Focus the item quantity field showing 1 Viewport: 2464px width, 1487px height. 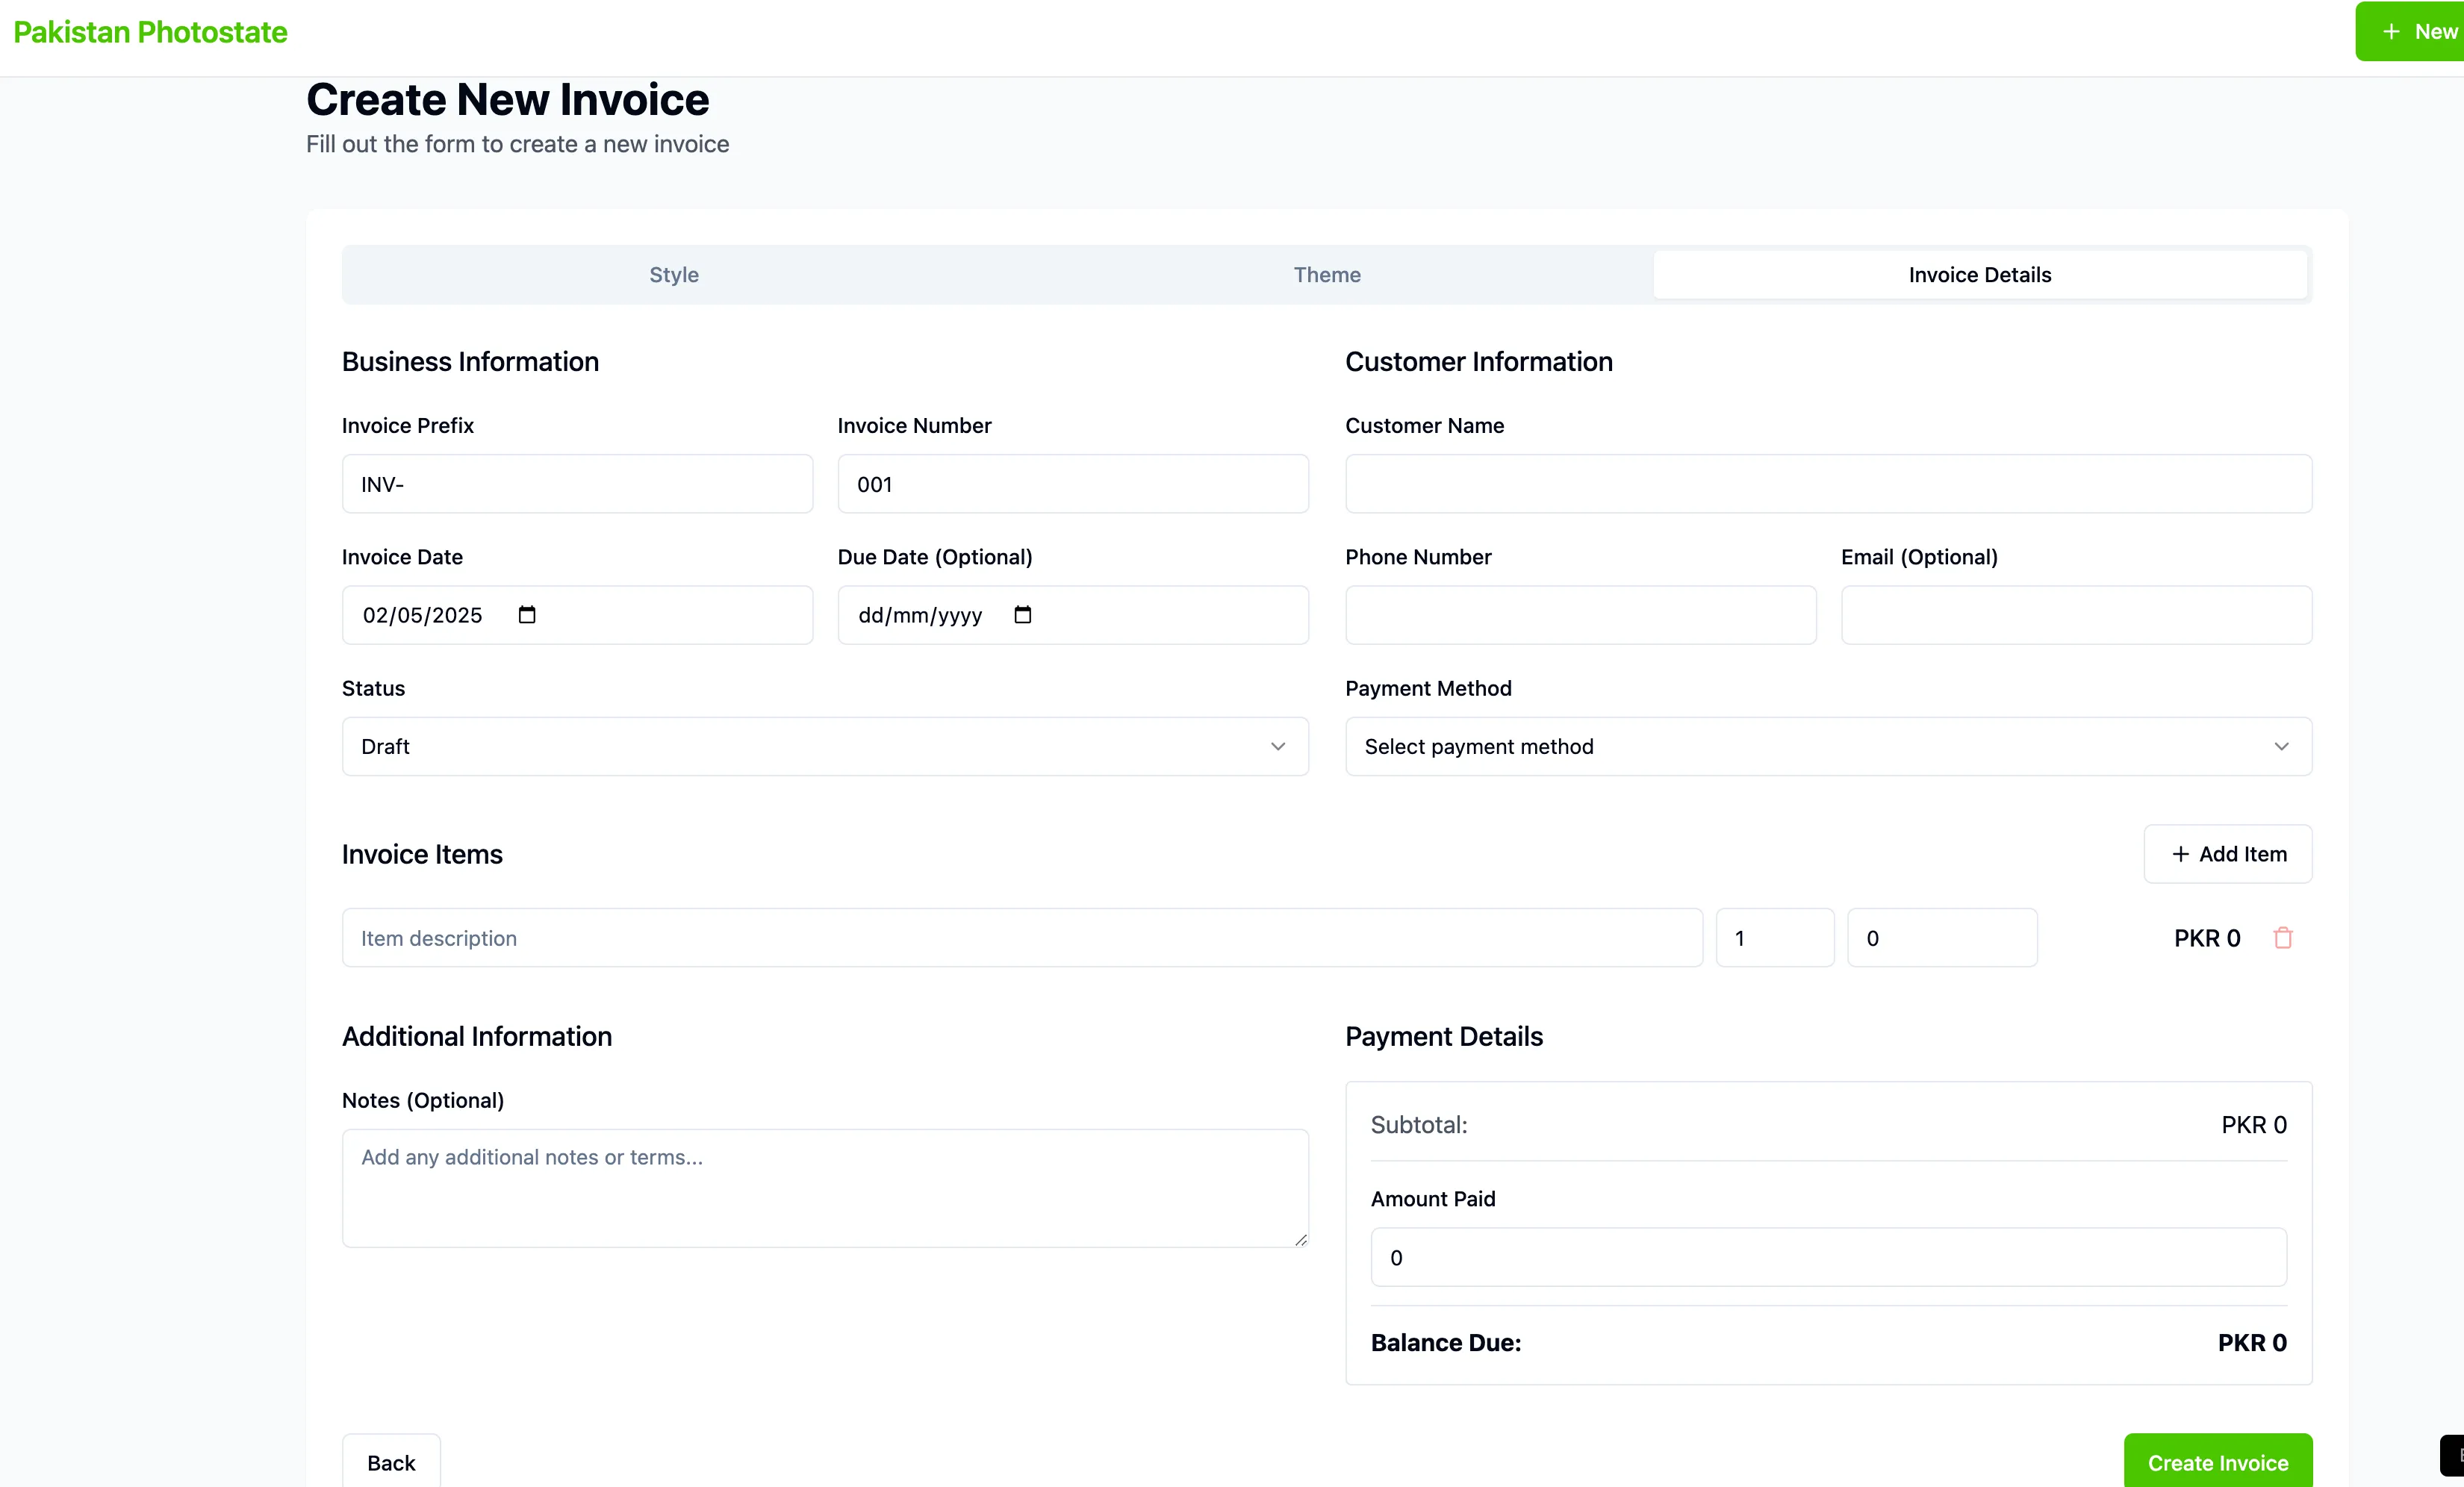tap(1775, 938)
